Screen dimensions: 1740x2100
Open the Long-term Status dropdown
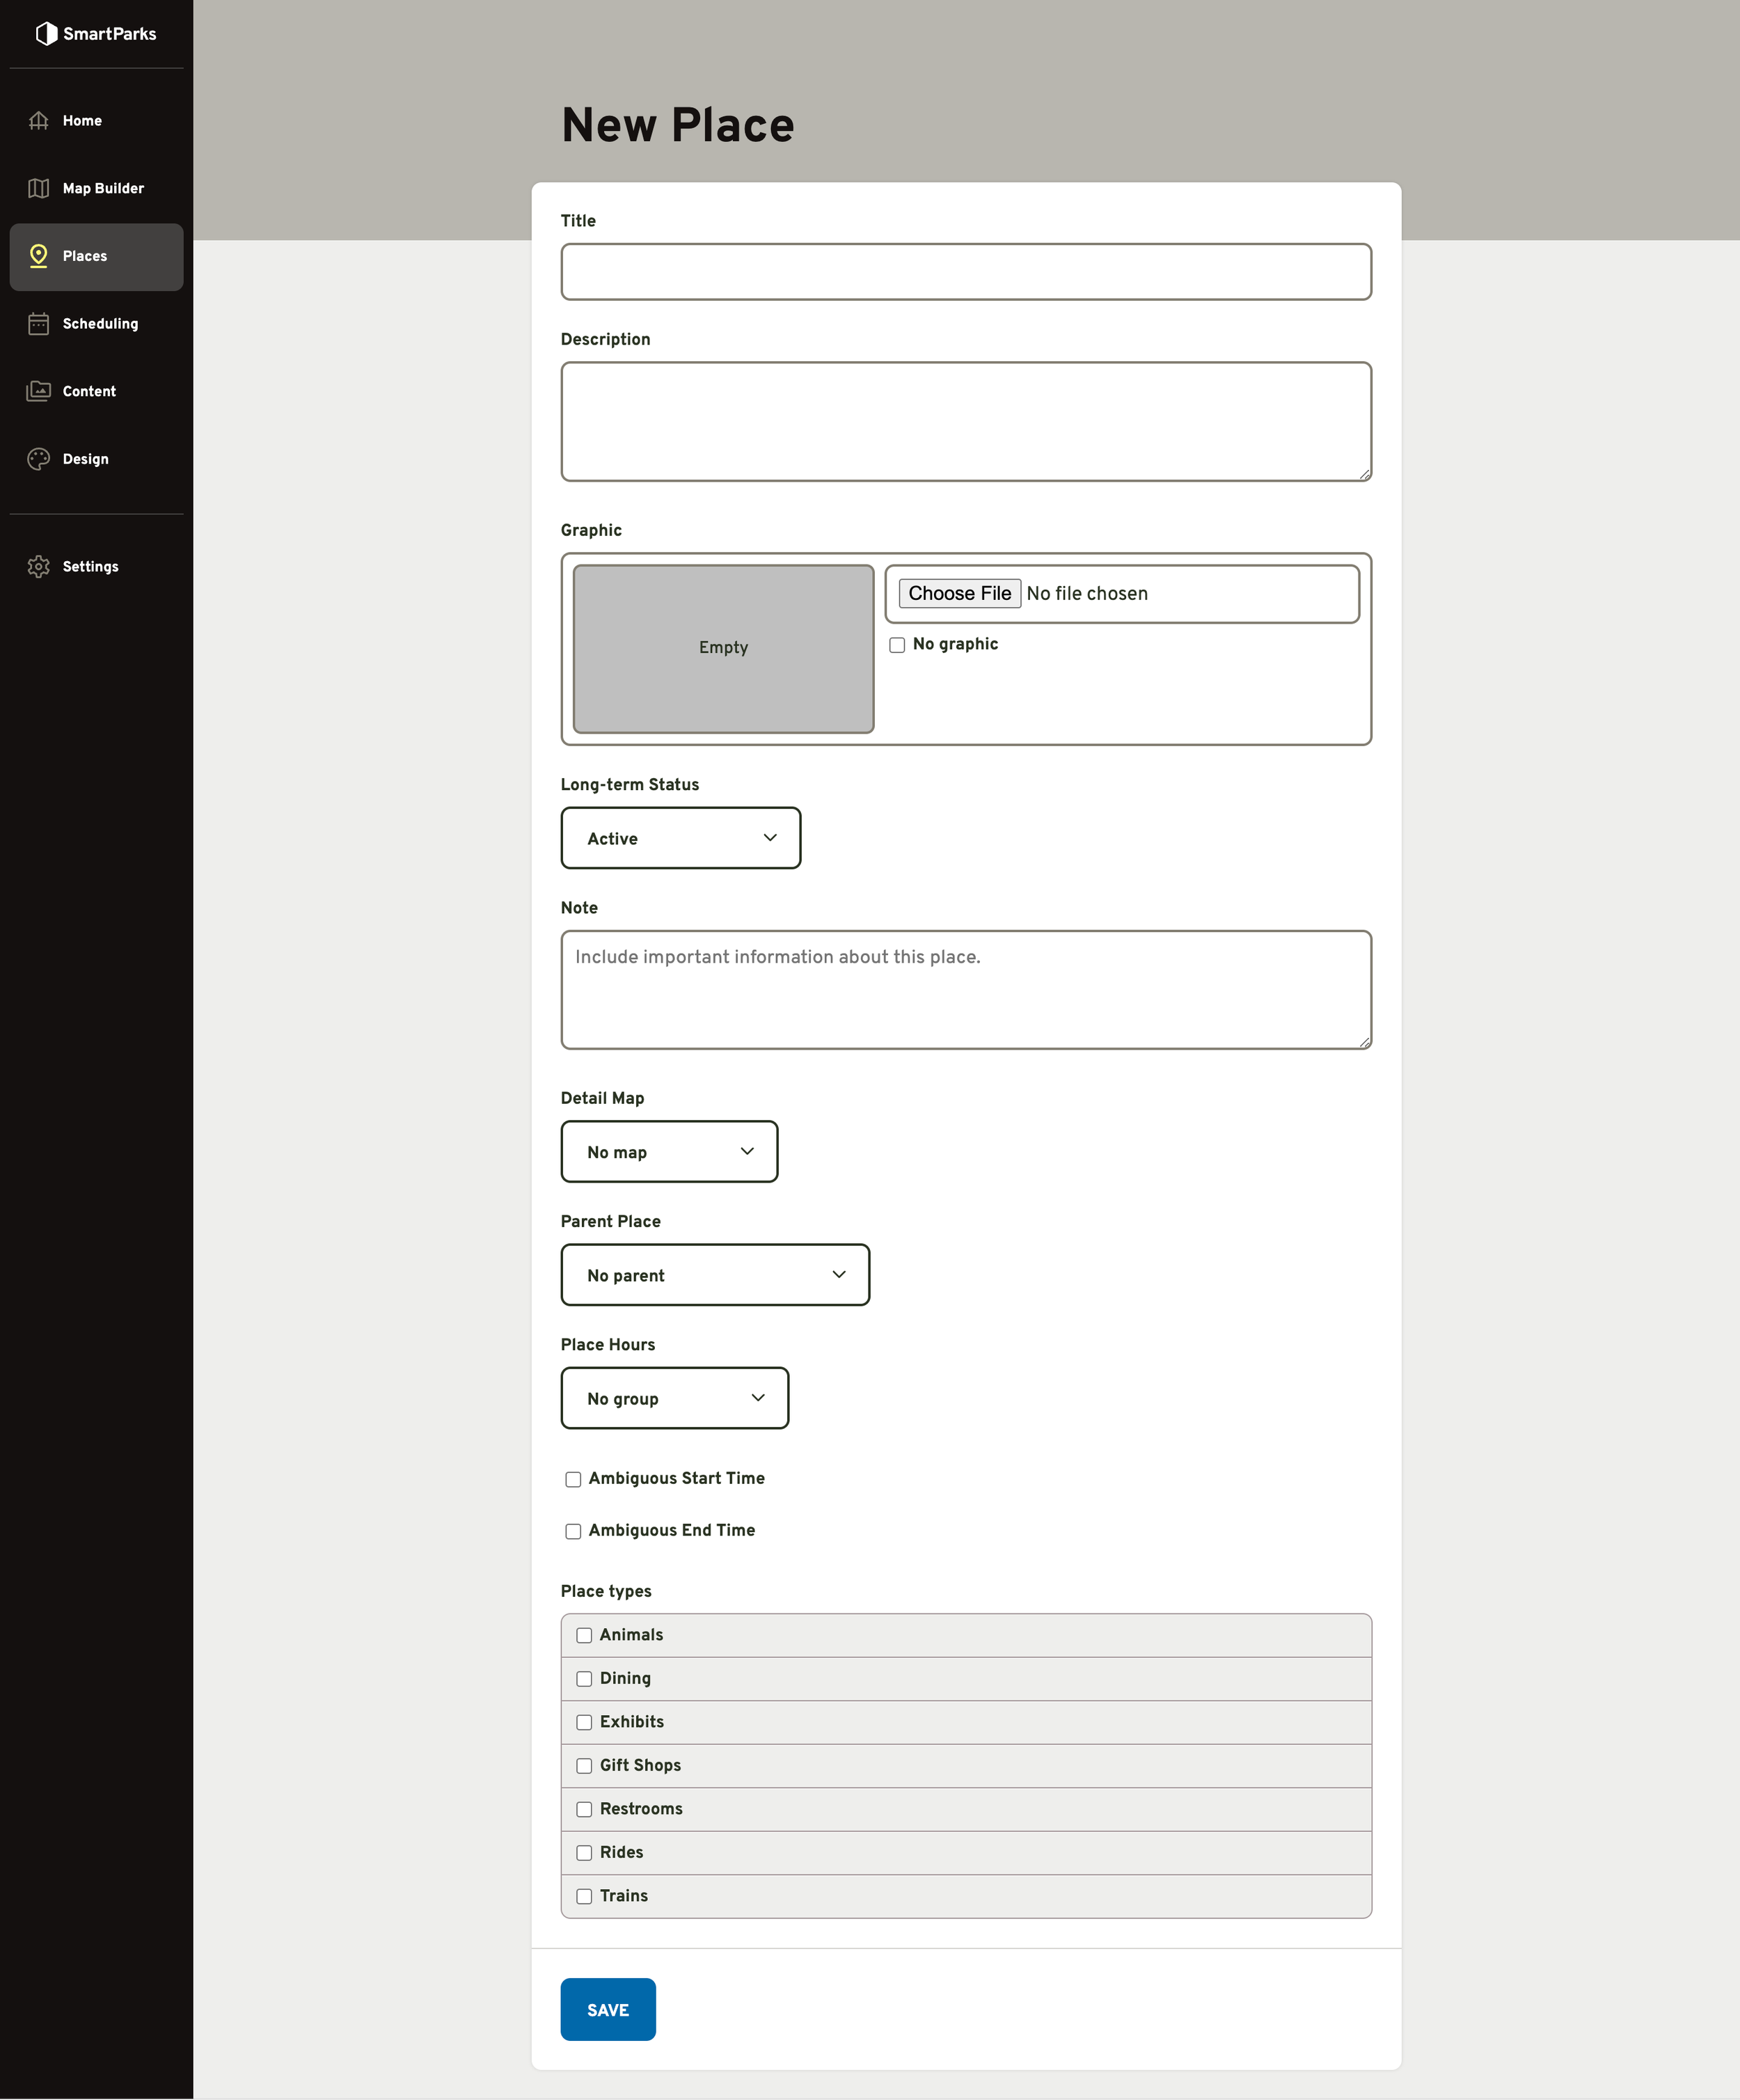click(x=681, y=838)
